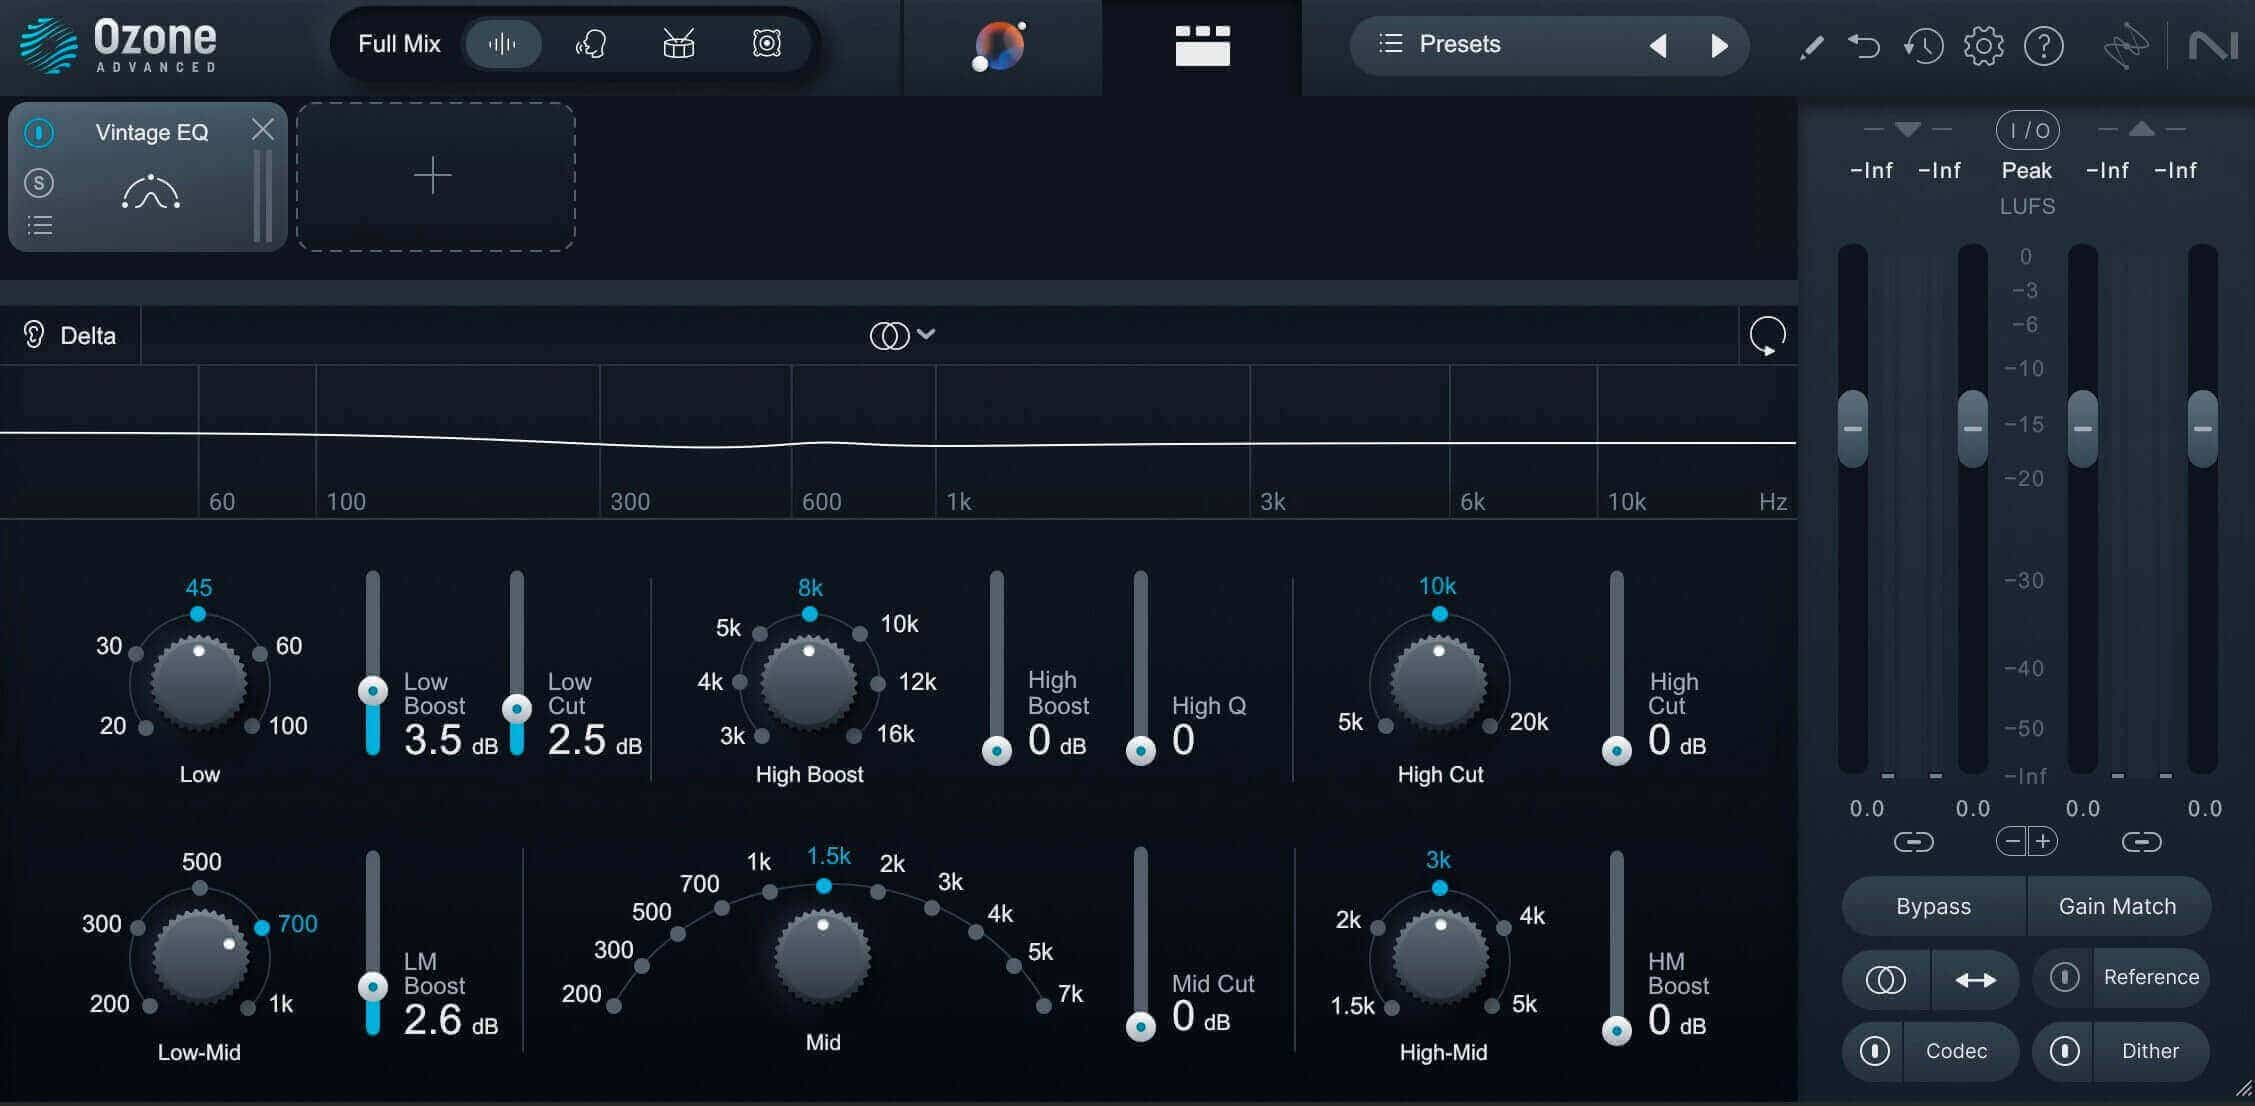The height and width of the screenshot is (1106, 2255).
Task: Toggle input gain link icon
Action: pos(1913,842)
